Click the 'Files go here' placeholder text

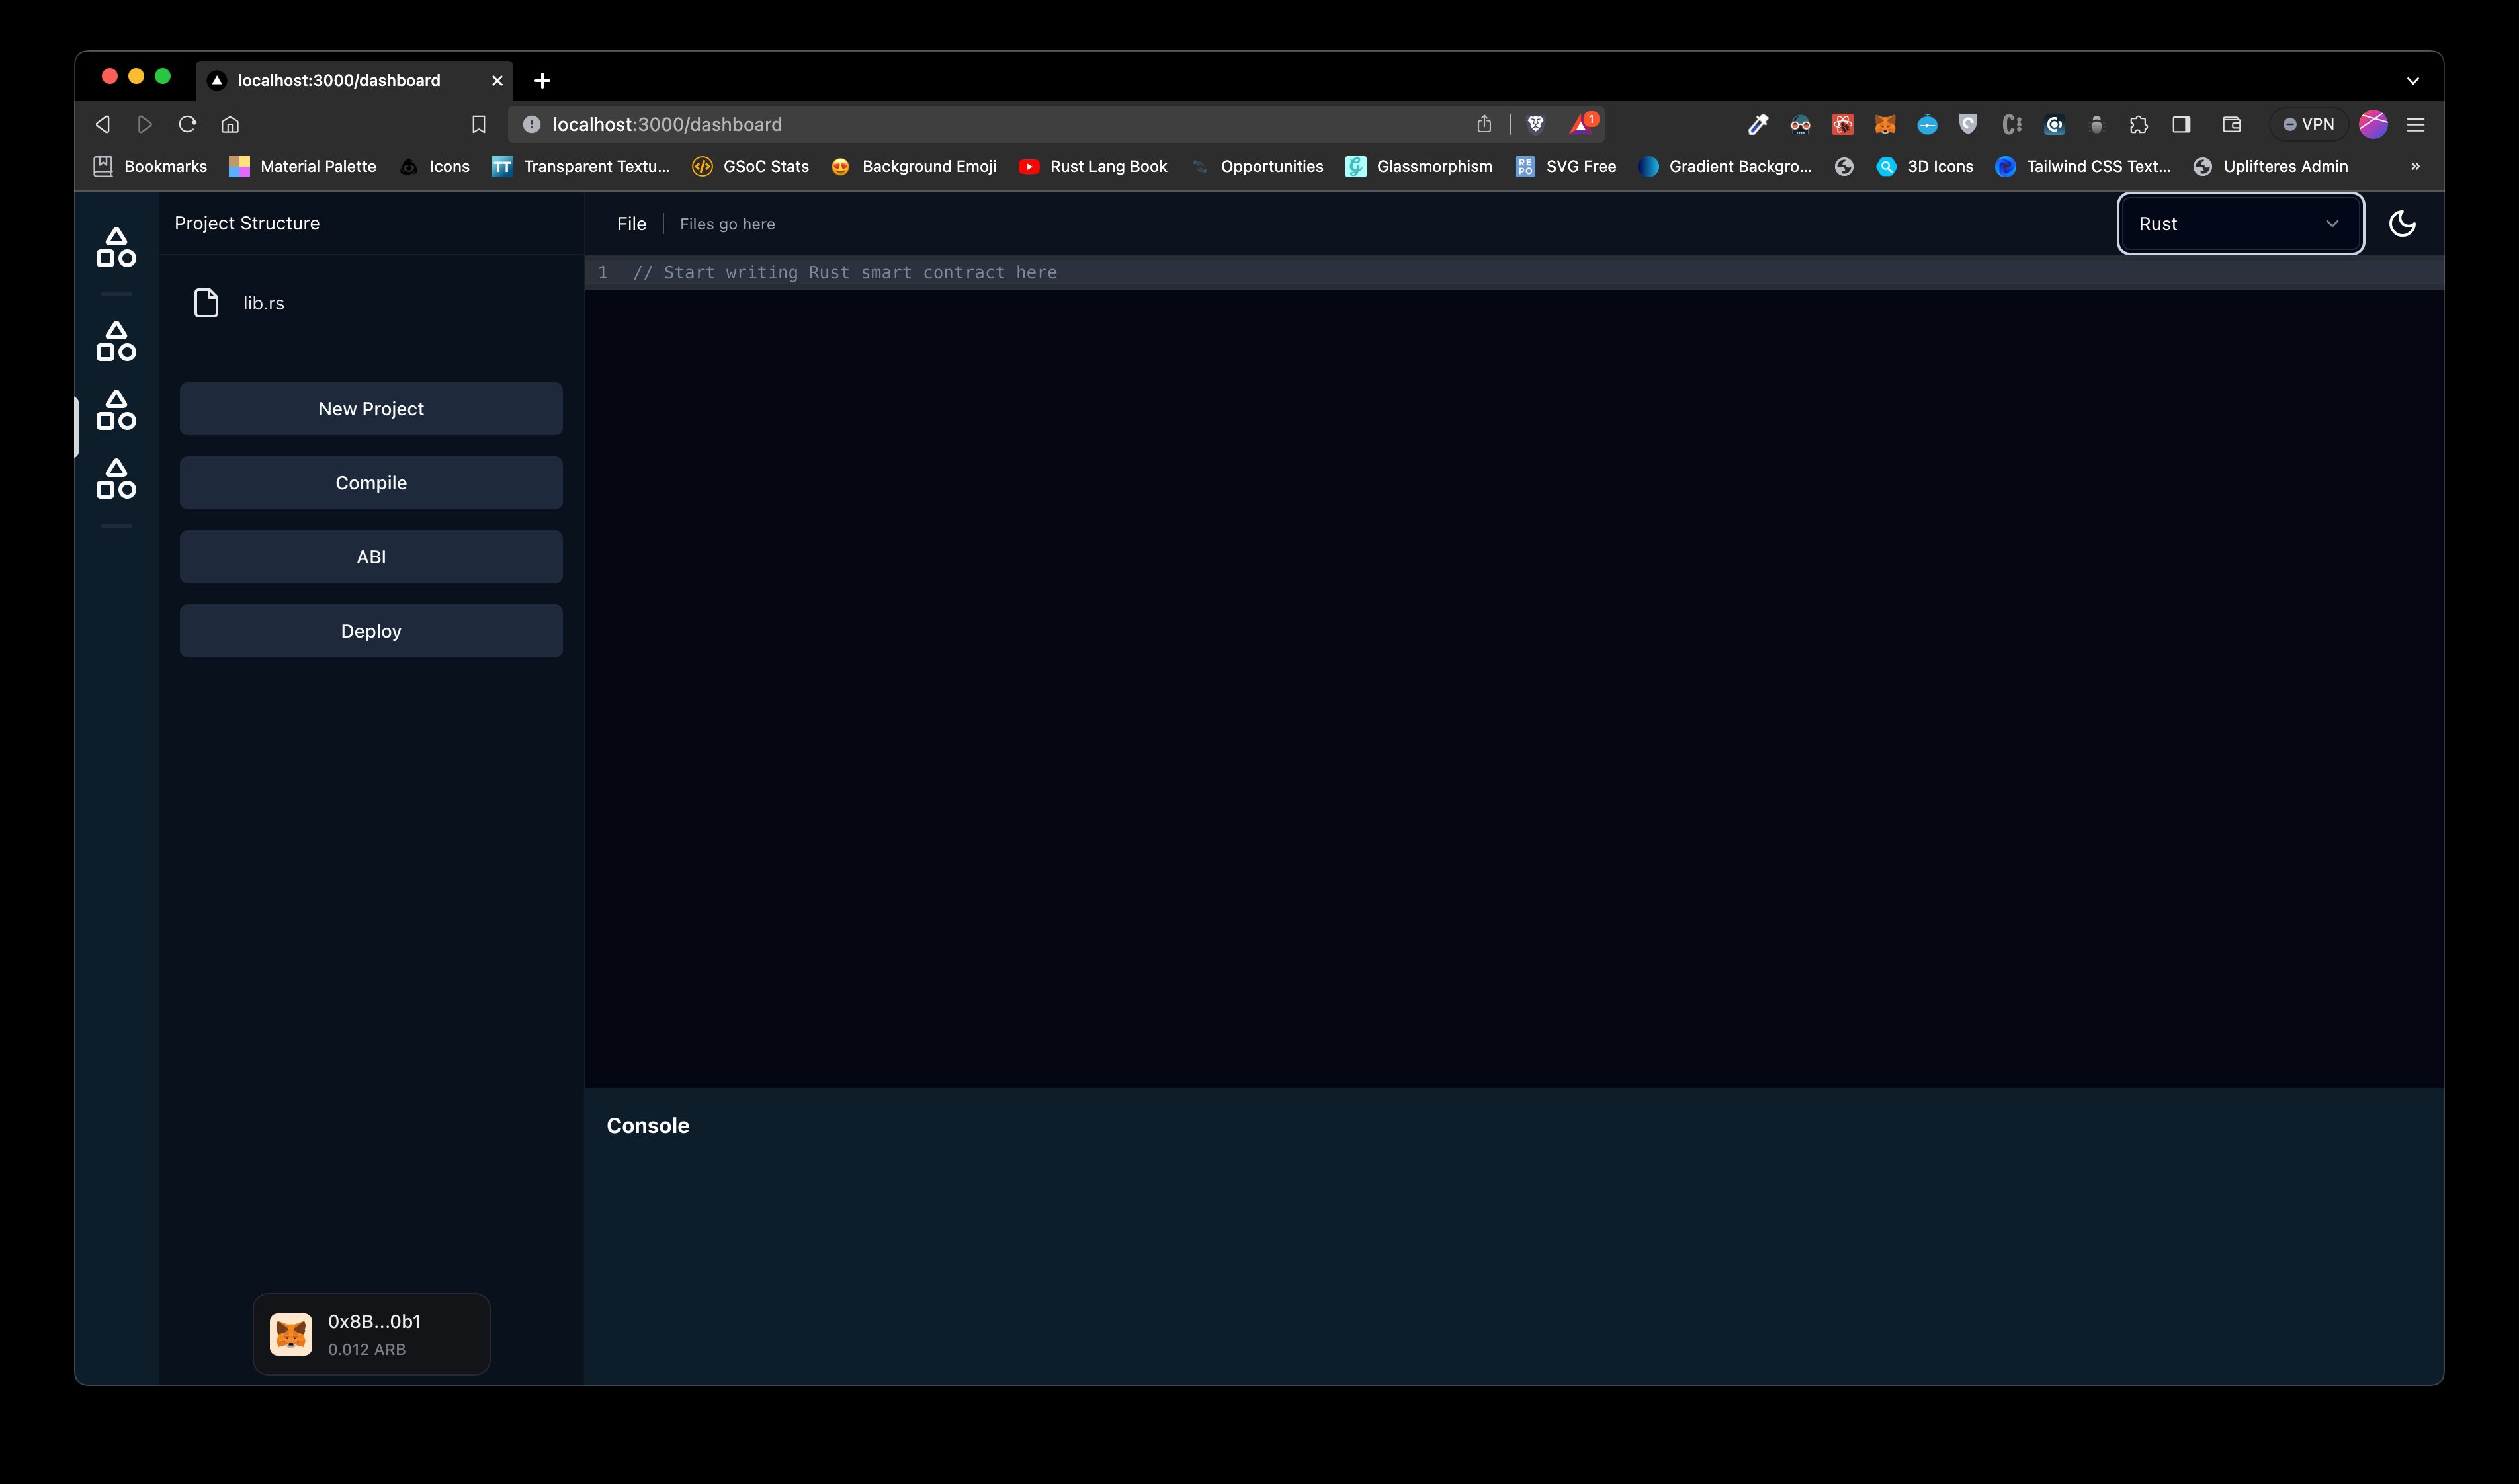click(x=727, y=224)
